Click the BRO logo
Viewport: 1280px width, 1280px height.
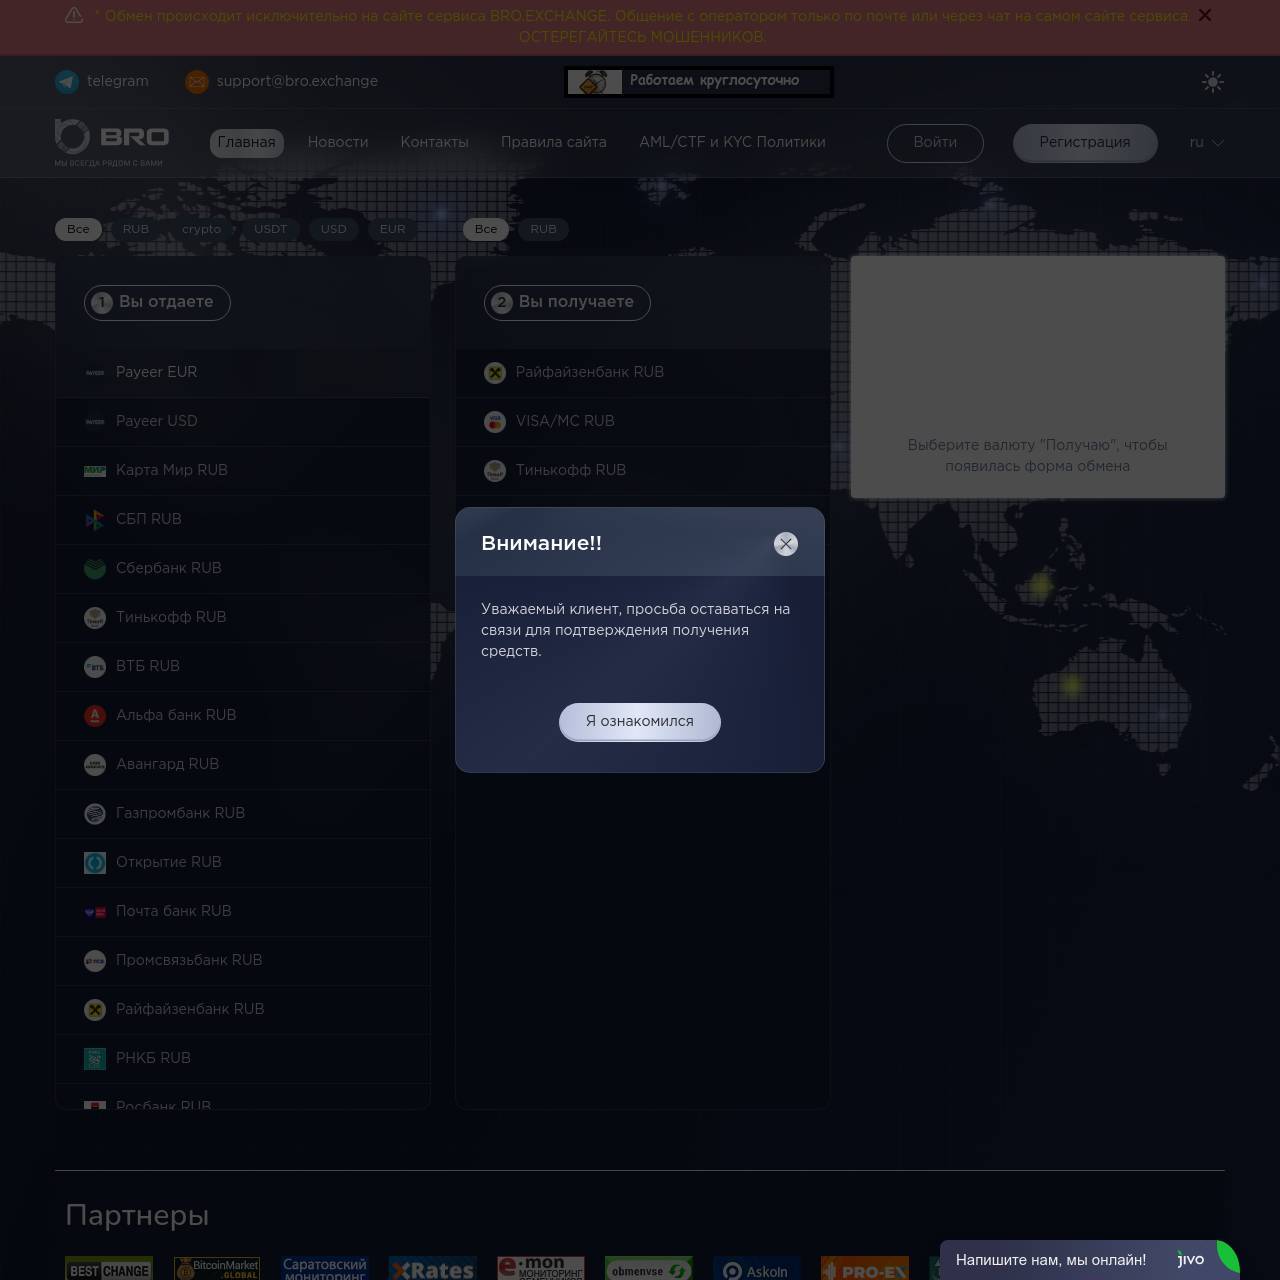(111, 141)
